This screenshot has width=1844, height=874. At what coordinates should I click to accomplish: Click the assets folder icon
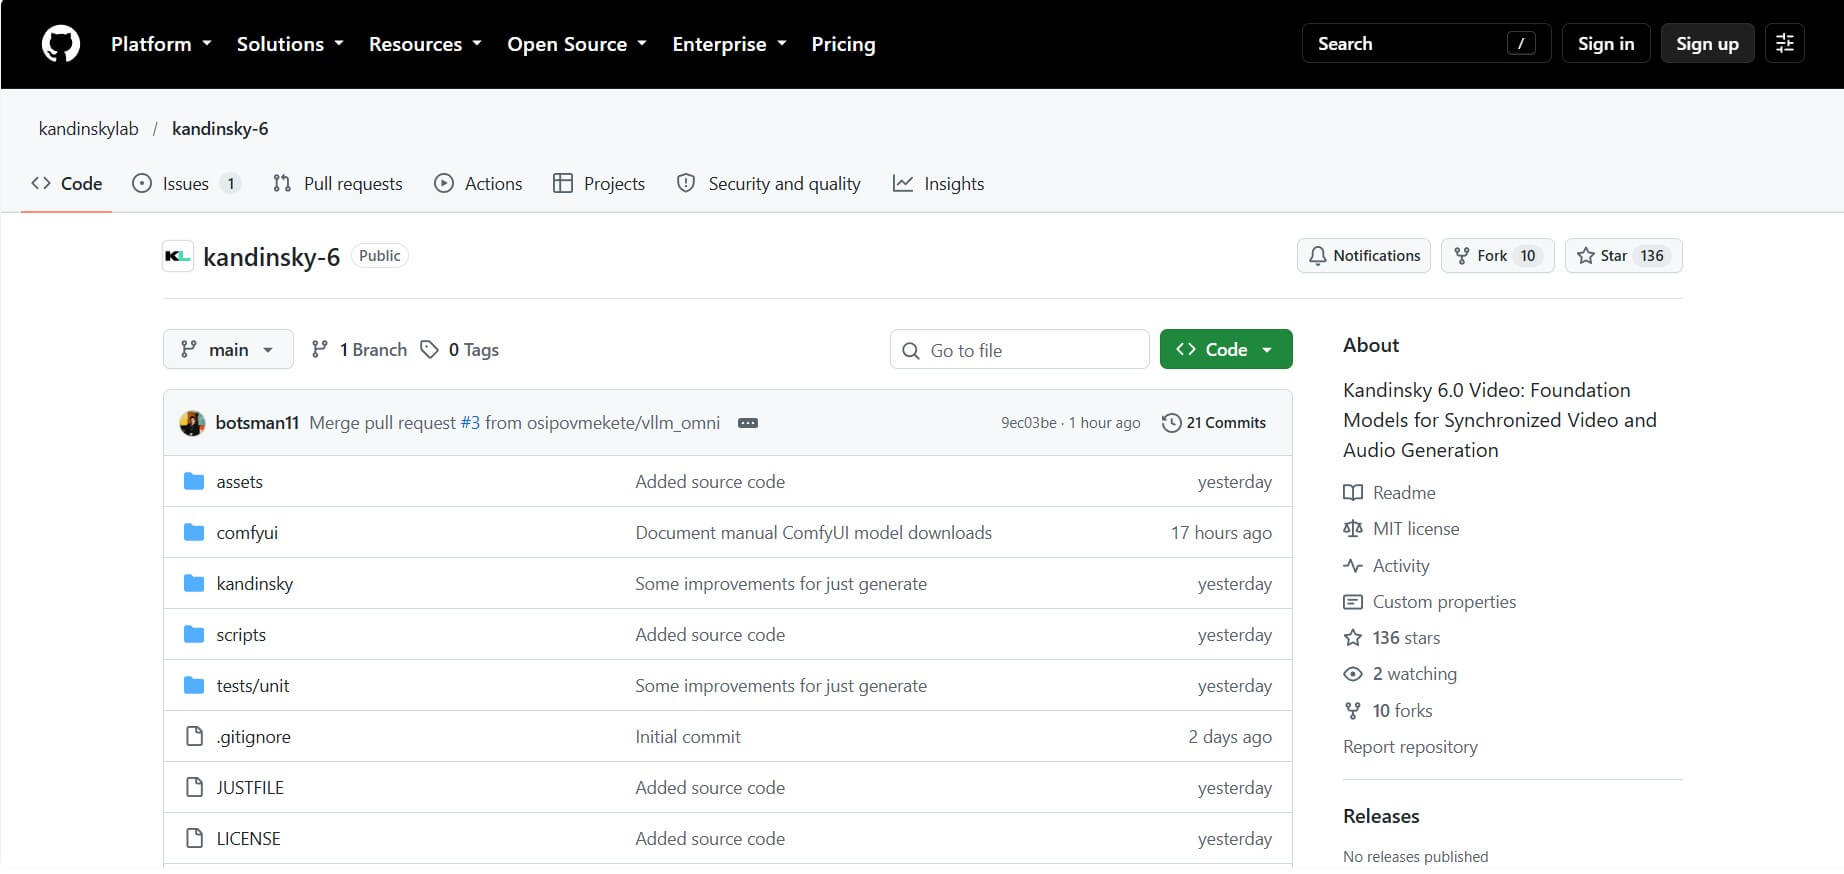(194, 481)
